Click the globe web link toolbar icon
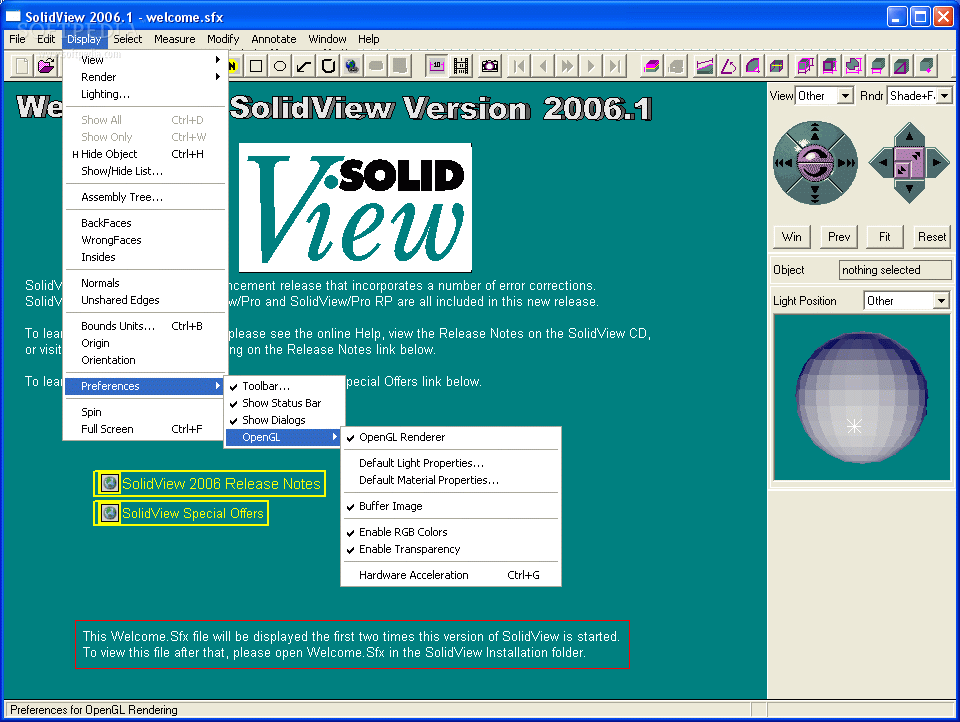This screenshot has width=960, height=722. pyautogui.click(x=352, y=66)
